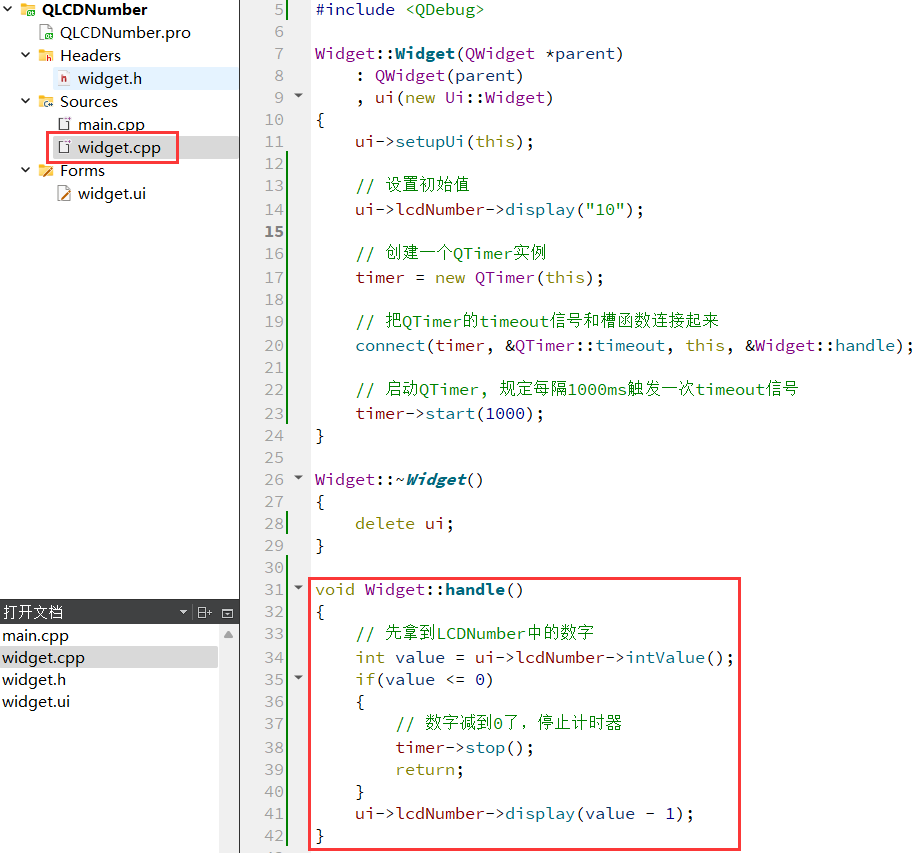The height and width of the screenshot is (853, 923).
Task: Fold the constructor at line 9
Action: pyautogui.click(x=298, y=95)
